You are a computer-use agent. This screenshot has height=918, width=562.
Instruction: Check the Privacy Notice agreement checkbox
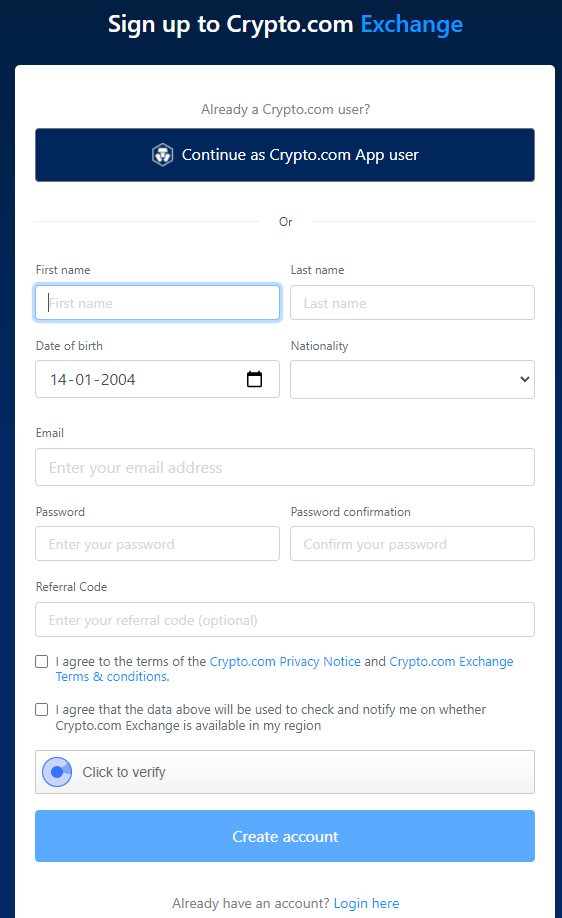coord(42,662)
